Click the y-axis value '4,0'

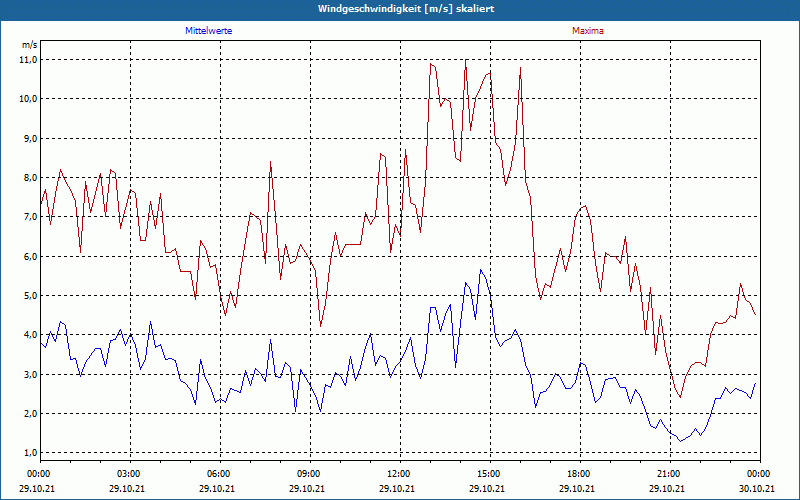pyautogui.click(x=31, y=335)
